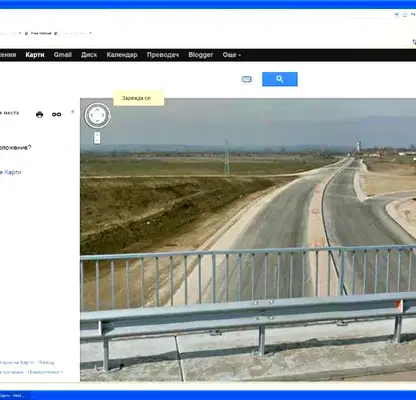The width and height of the screenshot is (416, 400).
Task: Open Преводач from the Google bar
Action: coord(163,55)
